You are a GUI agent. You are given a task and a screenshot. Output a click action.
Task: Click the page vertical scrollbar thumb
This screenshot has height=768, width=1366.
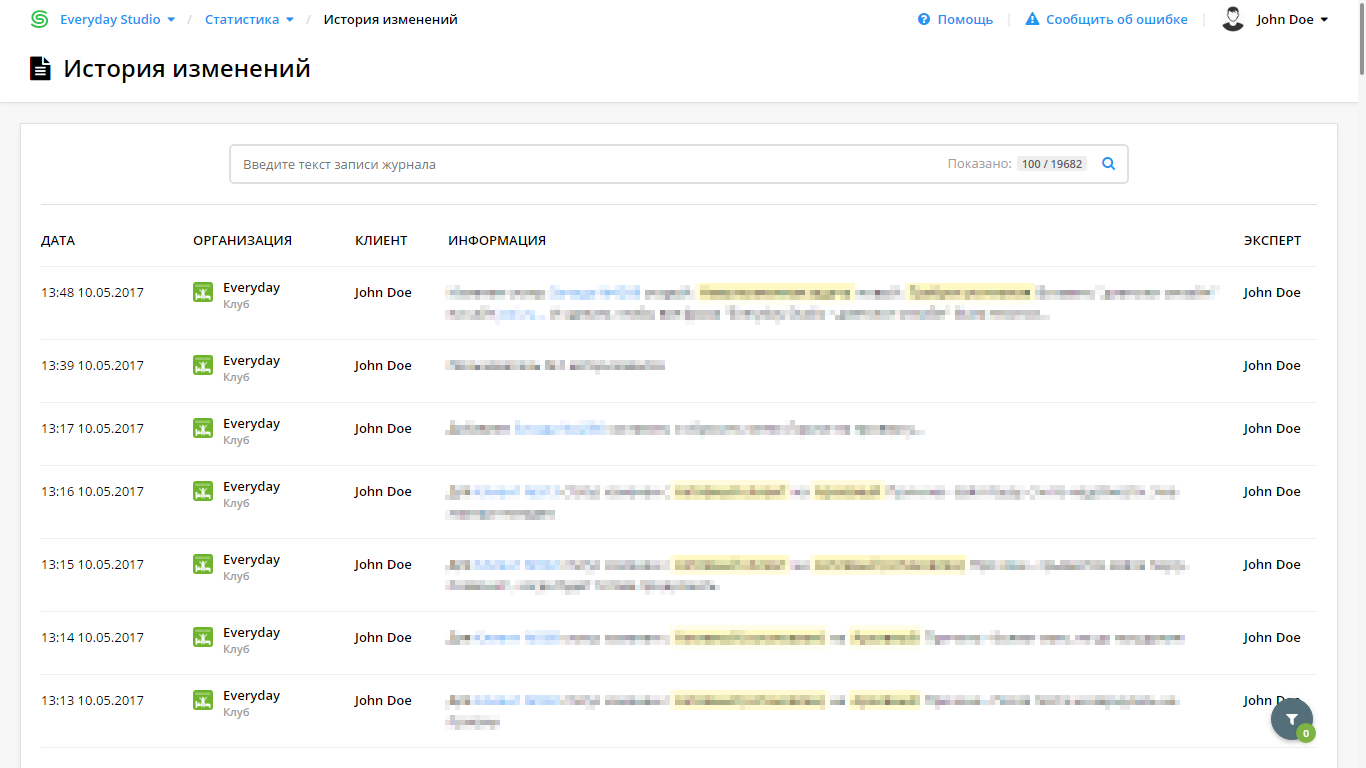click(1361, 37)
